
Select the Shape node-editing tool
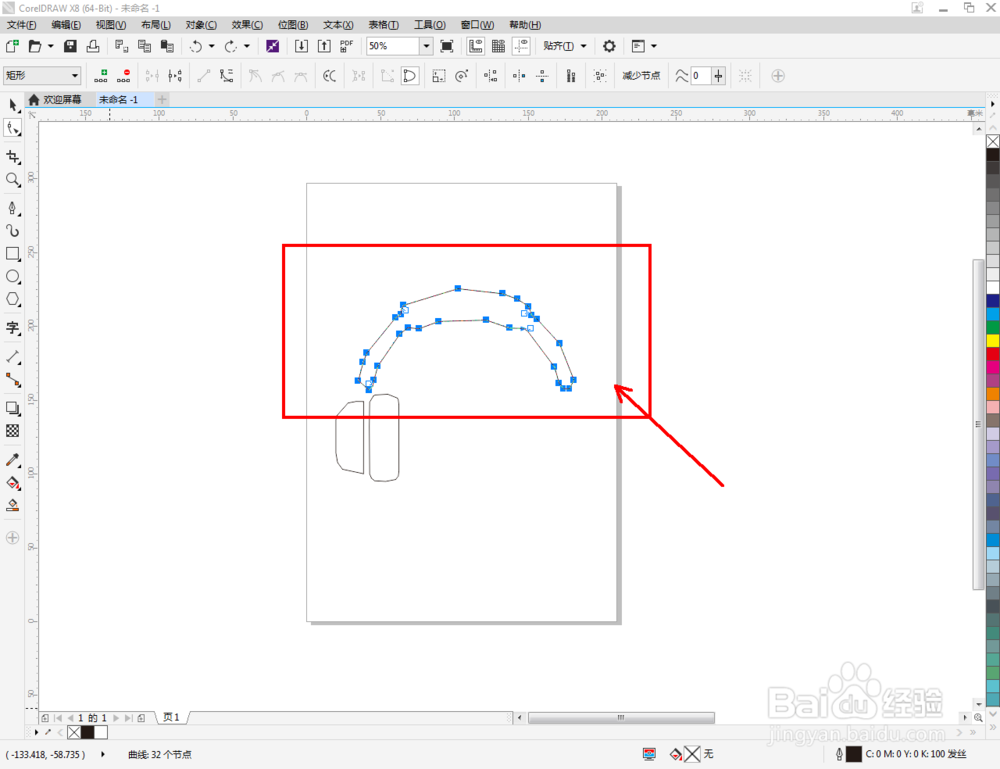click(13, 128)
